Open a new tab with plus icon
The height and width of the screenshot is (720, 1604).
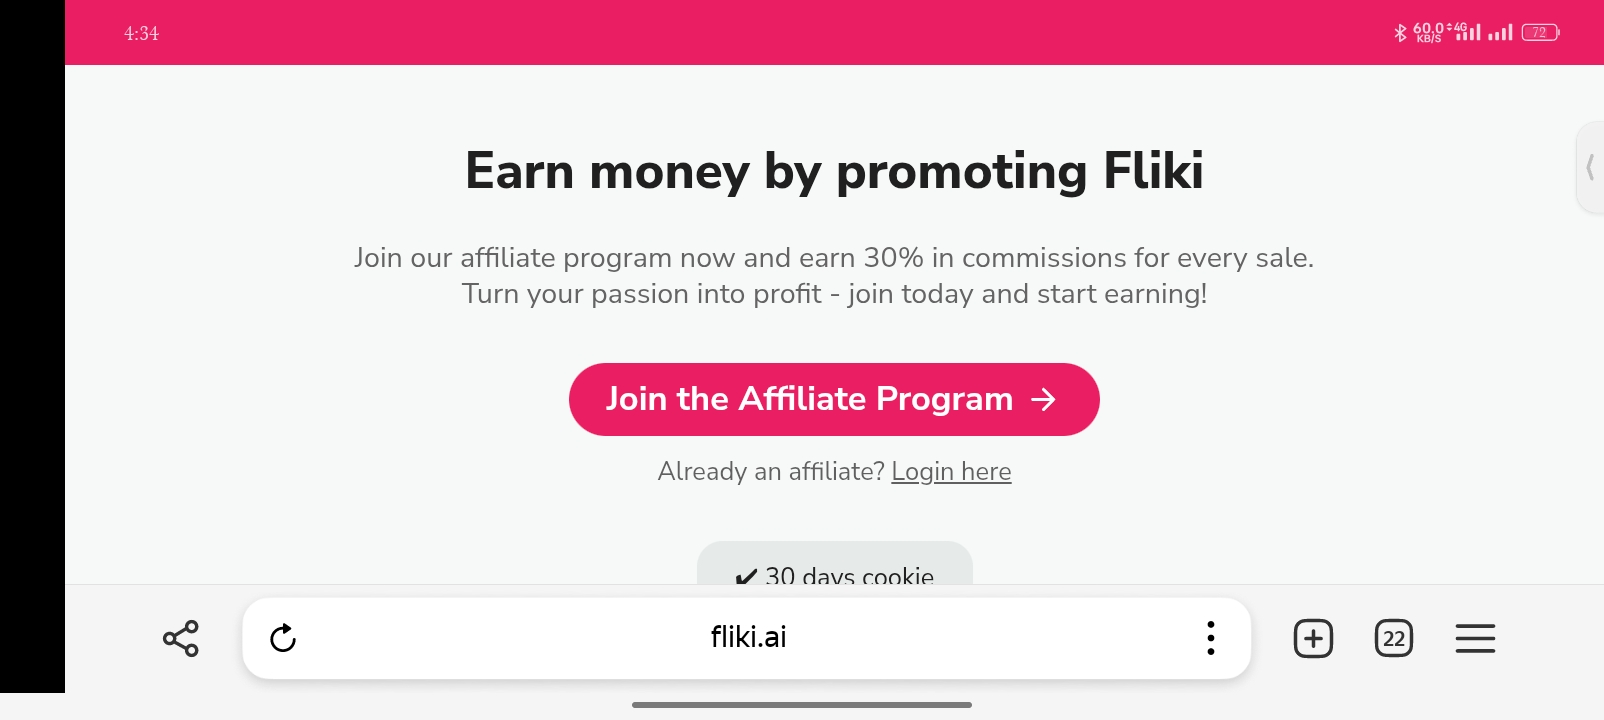click(1313, 638)
